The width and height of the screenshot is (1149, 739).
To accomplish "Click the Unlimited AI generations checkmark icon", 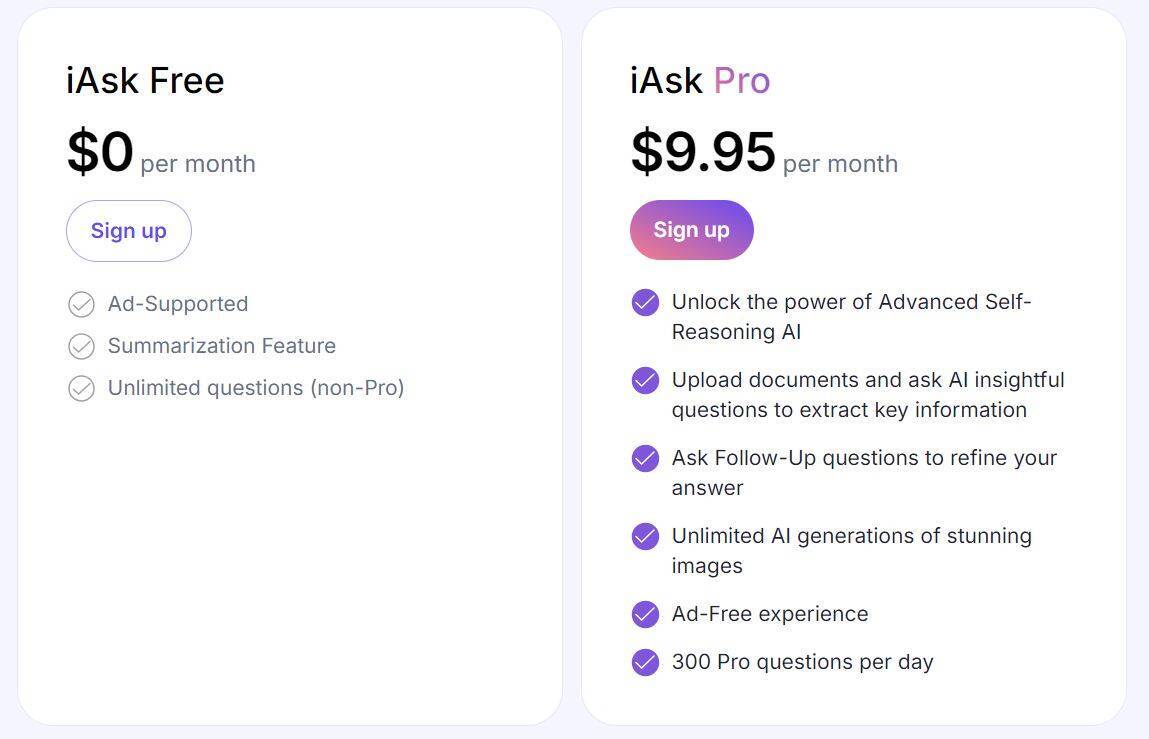I will pyautogui.click(x=645, y=536).
